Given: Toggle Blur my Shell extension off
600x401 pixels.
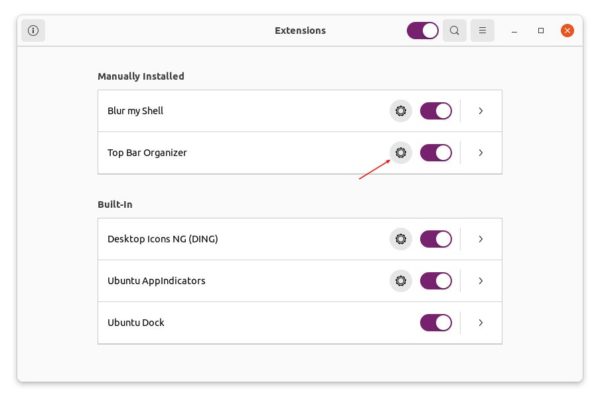Looking at the screenshot, I should tap(435, 111).
